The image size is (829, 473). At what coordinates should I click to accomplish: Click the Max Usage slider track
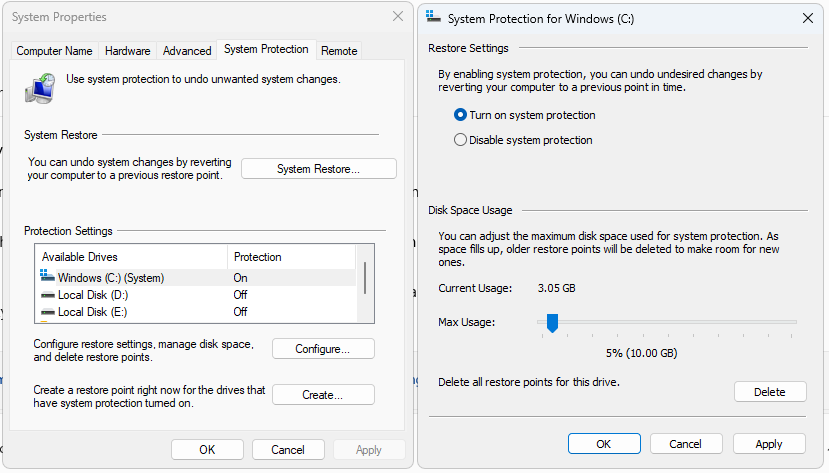(667, 321)
